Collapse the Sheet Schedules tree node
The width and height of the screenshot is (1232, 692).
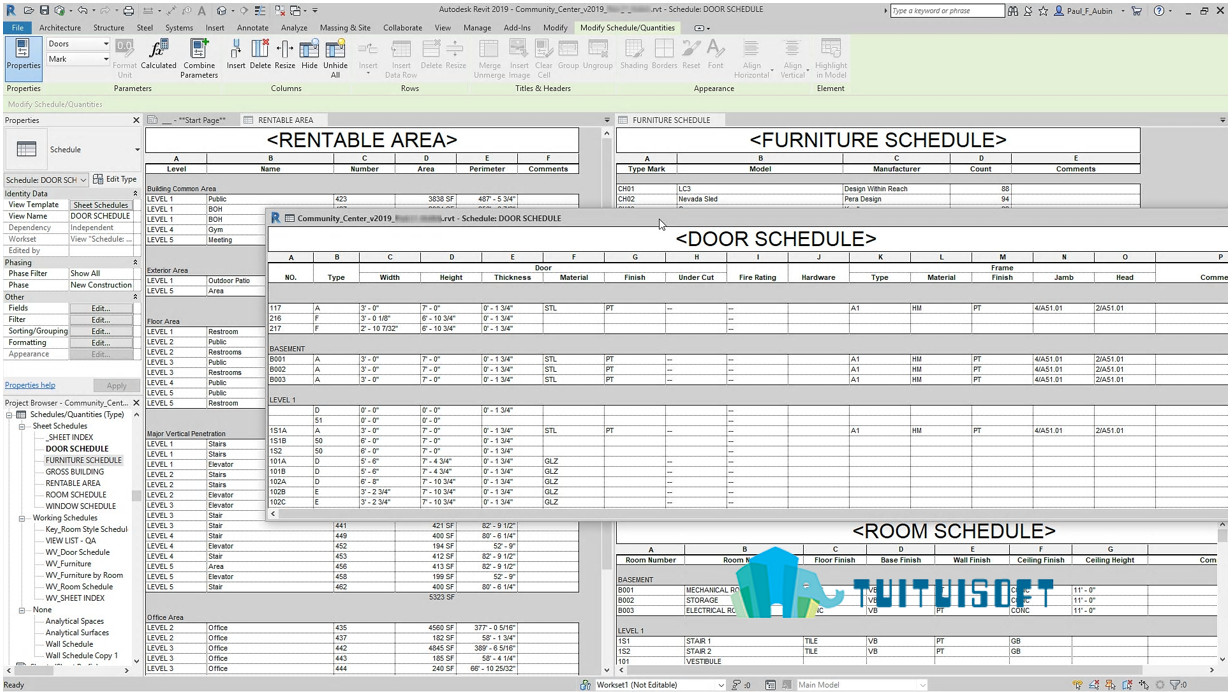[22, 426]
